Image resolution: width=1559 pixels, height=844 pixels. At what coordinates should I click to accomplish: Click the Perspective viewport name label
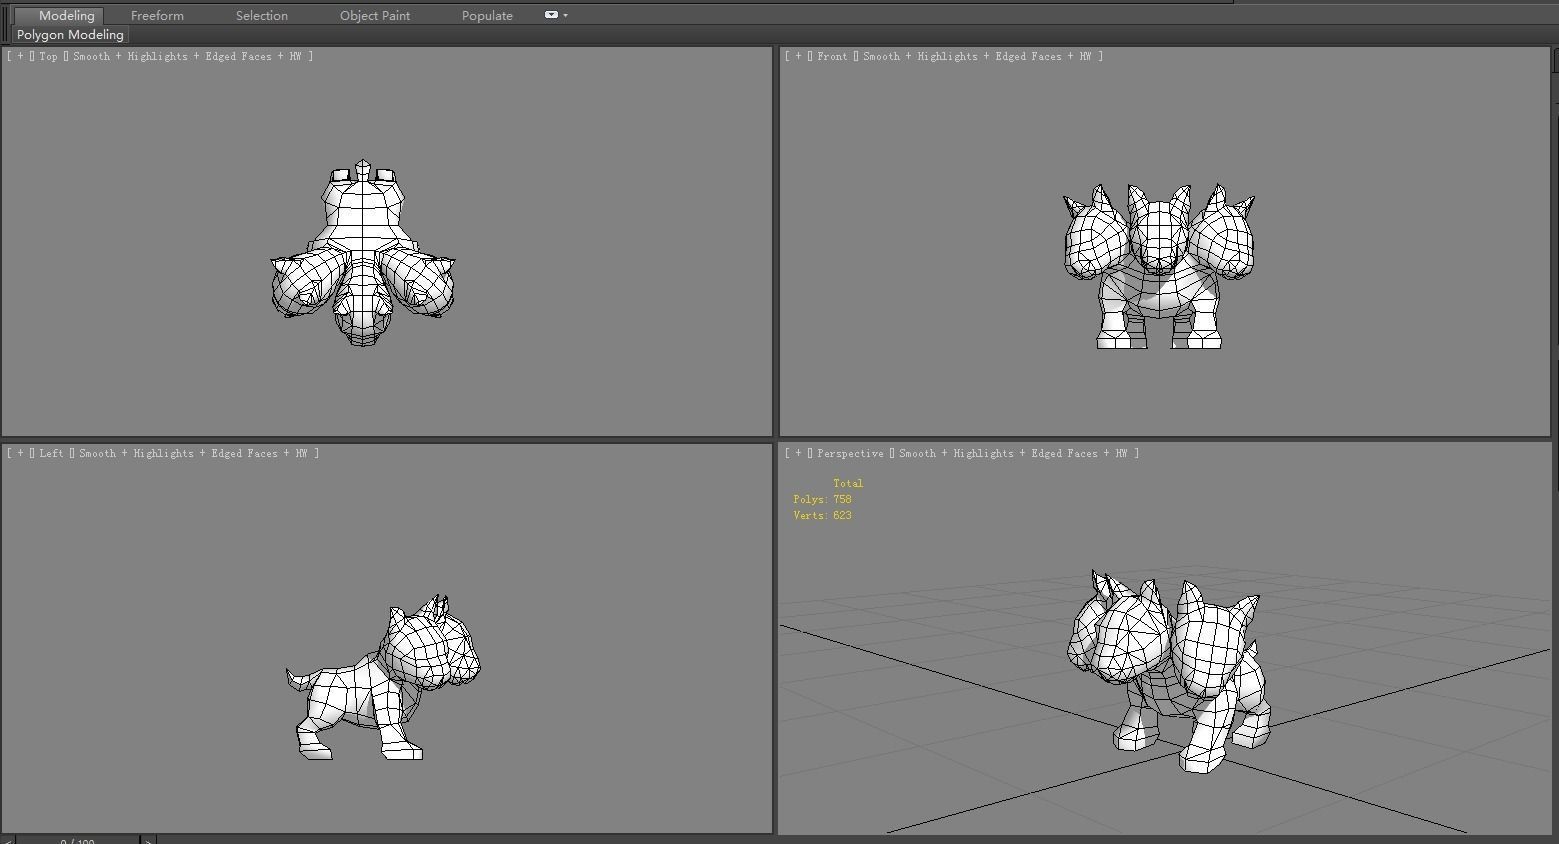850,453
